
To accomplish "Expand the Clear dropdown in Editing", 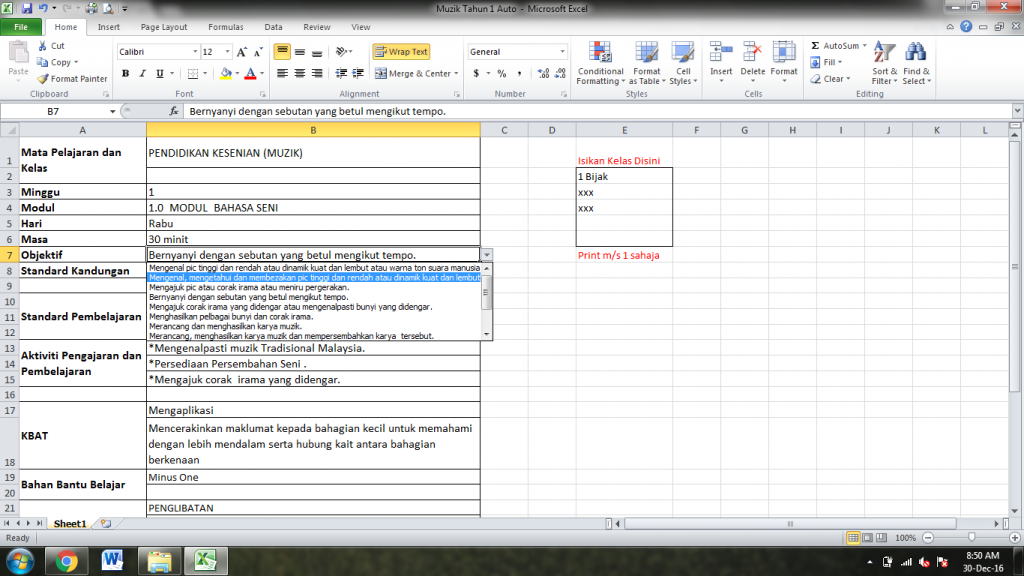I will [848, 79].
